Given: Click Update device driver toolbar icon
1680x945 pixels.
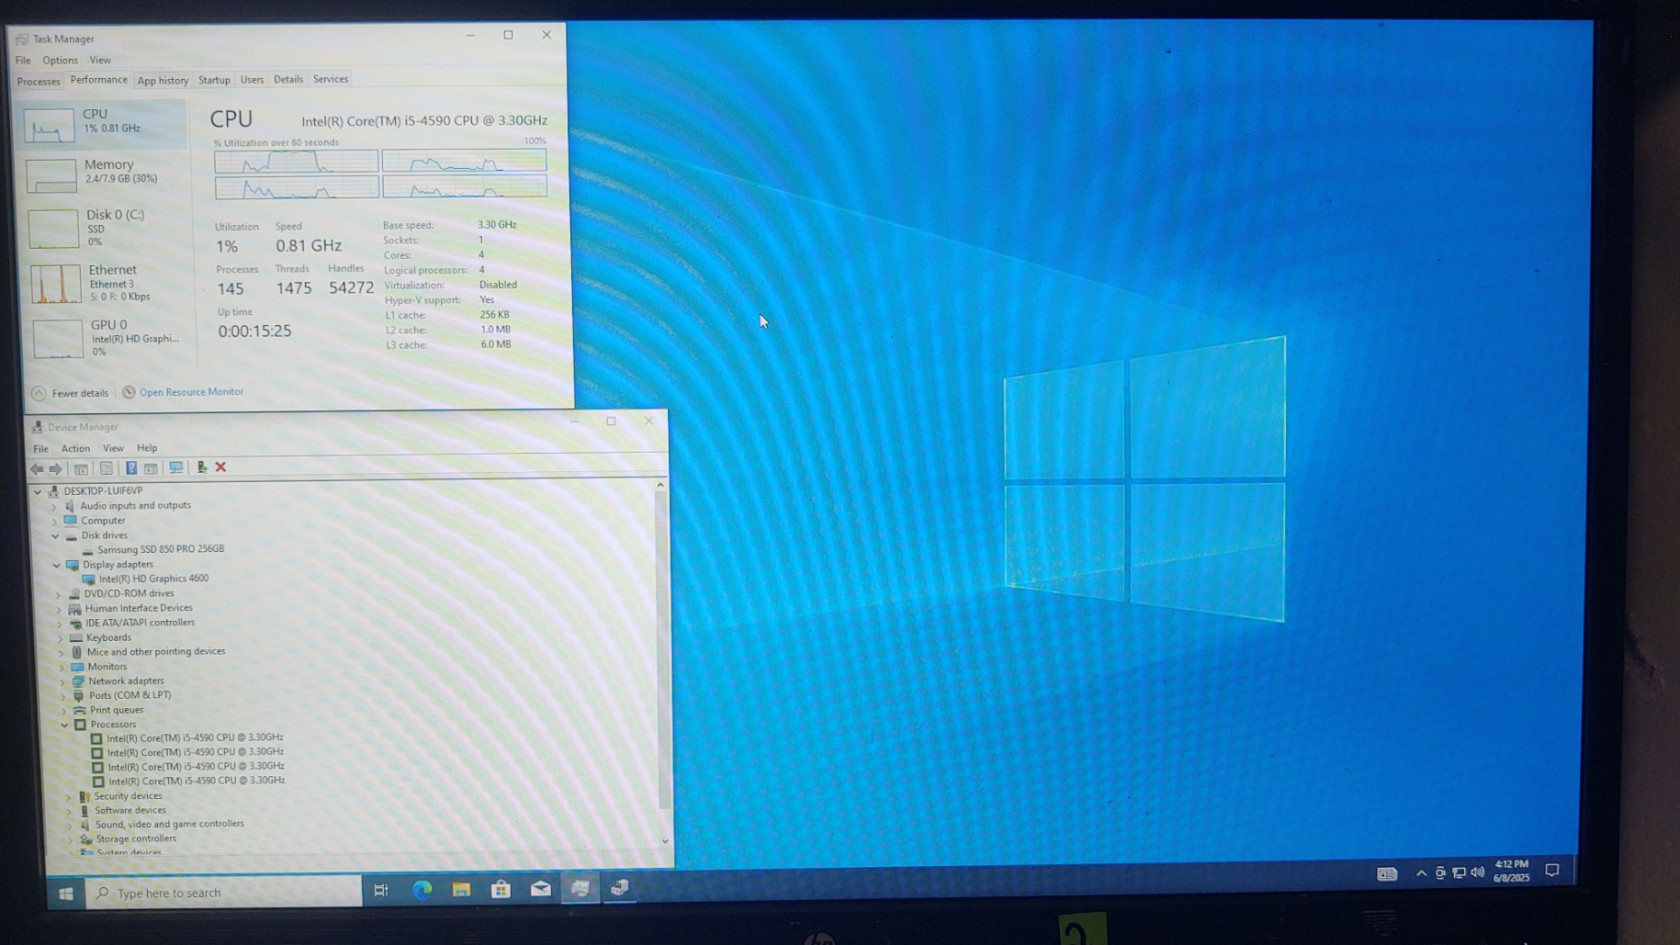Looking at the screenshot, I should point(201,467).
